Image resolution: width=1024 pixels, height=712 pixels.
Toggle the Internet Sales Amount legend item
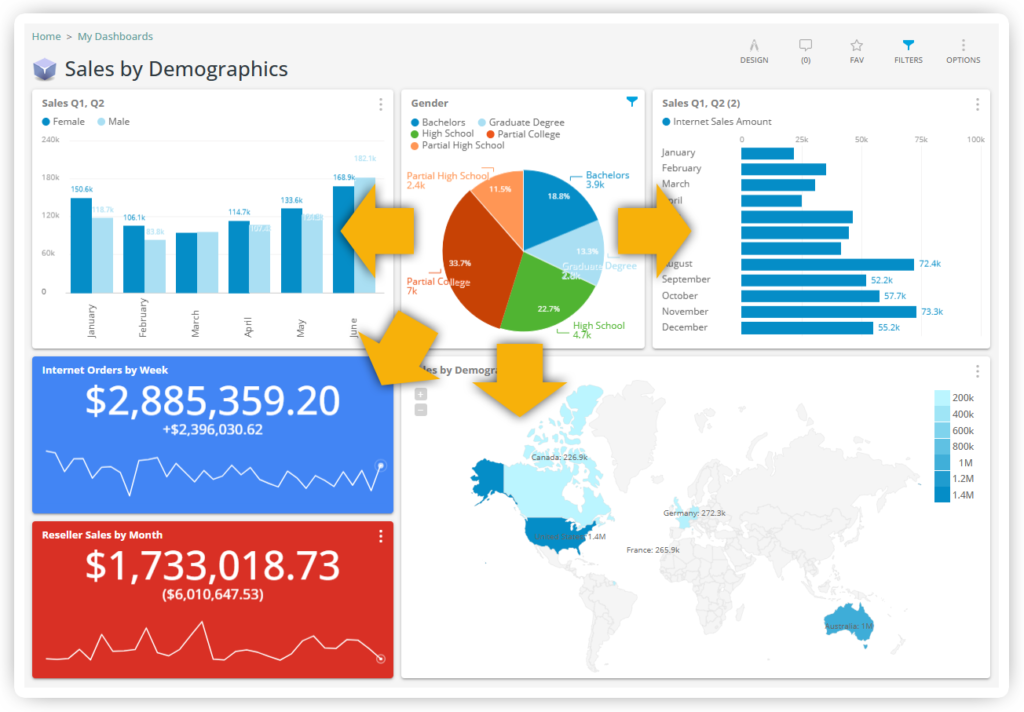pyautogui.click(x=717, y=121)
